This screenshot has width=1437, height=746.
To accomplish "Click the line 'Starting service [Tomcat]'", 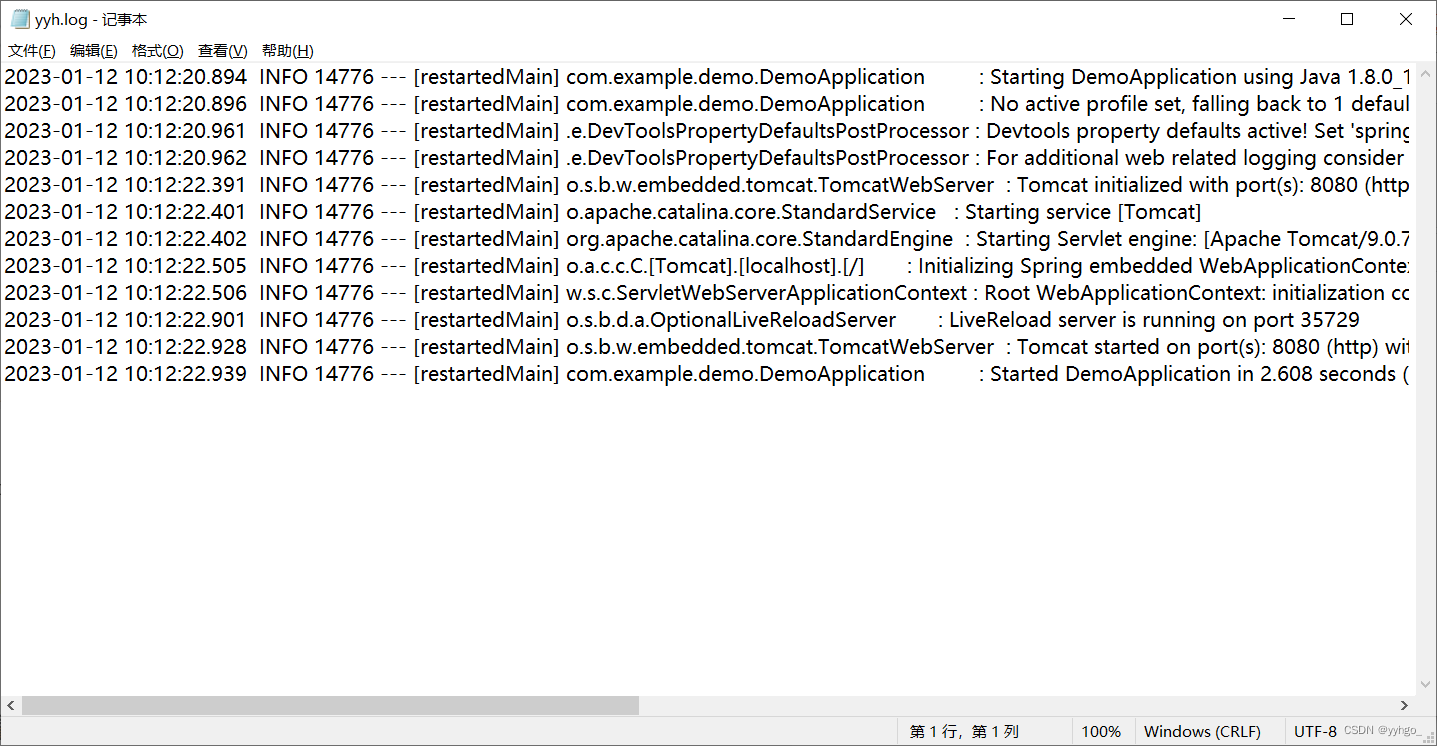I will click(603, 212).
